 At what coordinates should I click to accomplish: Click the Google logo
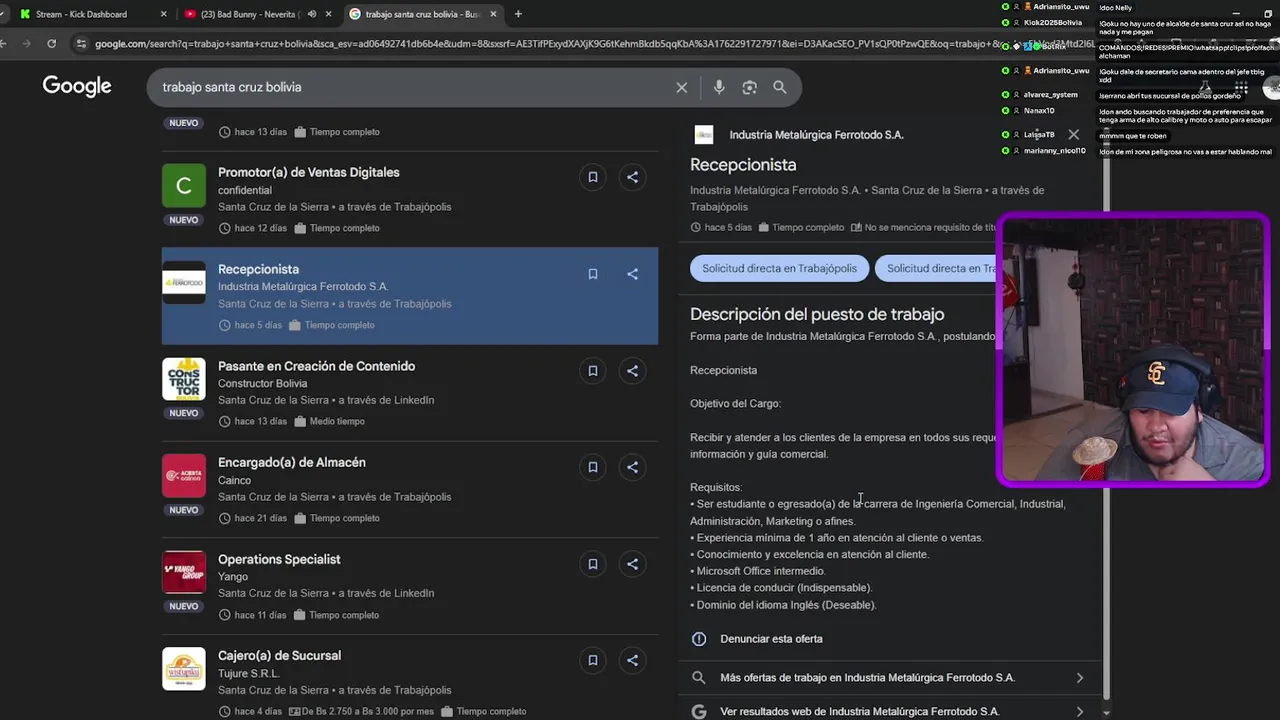point(77,87)
